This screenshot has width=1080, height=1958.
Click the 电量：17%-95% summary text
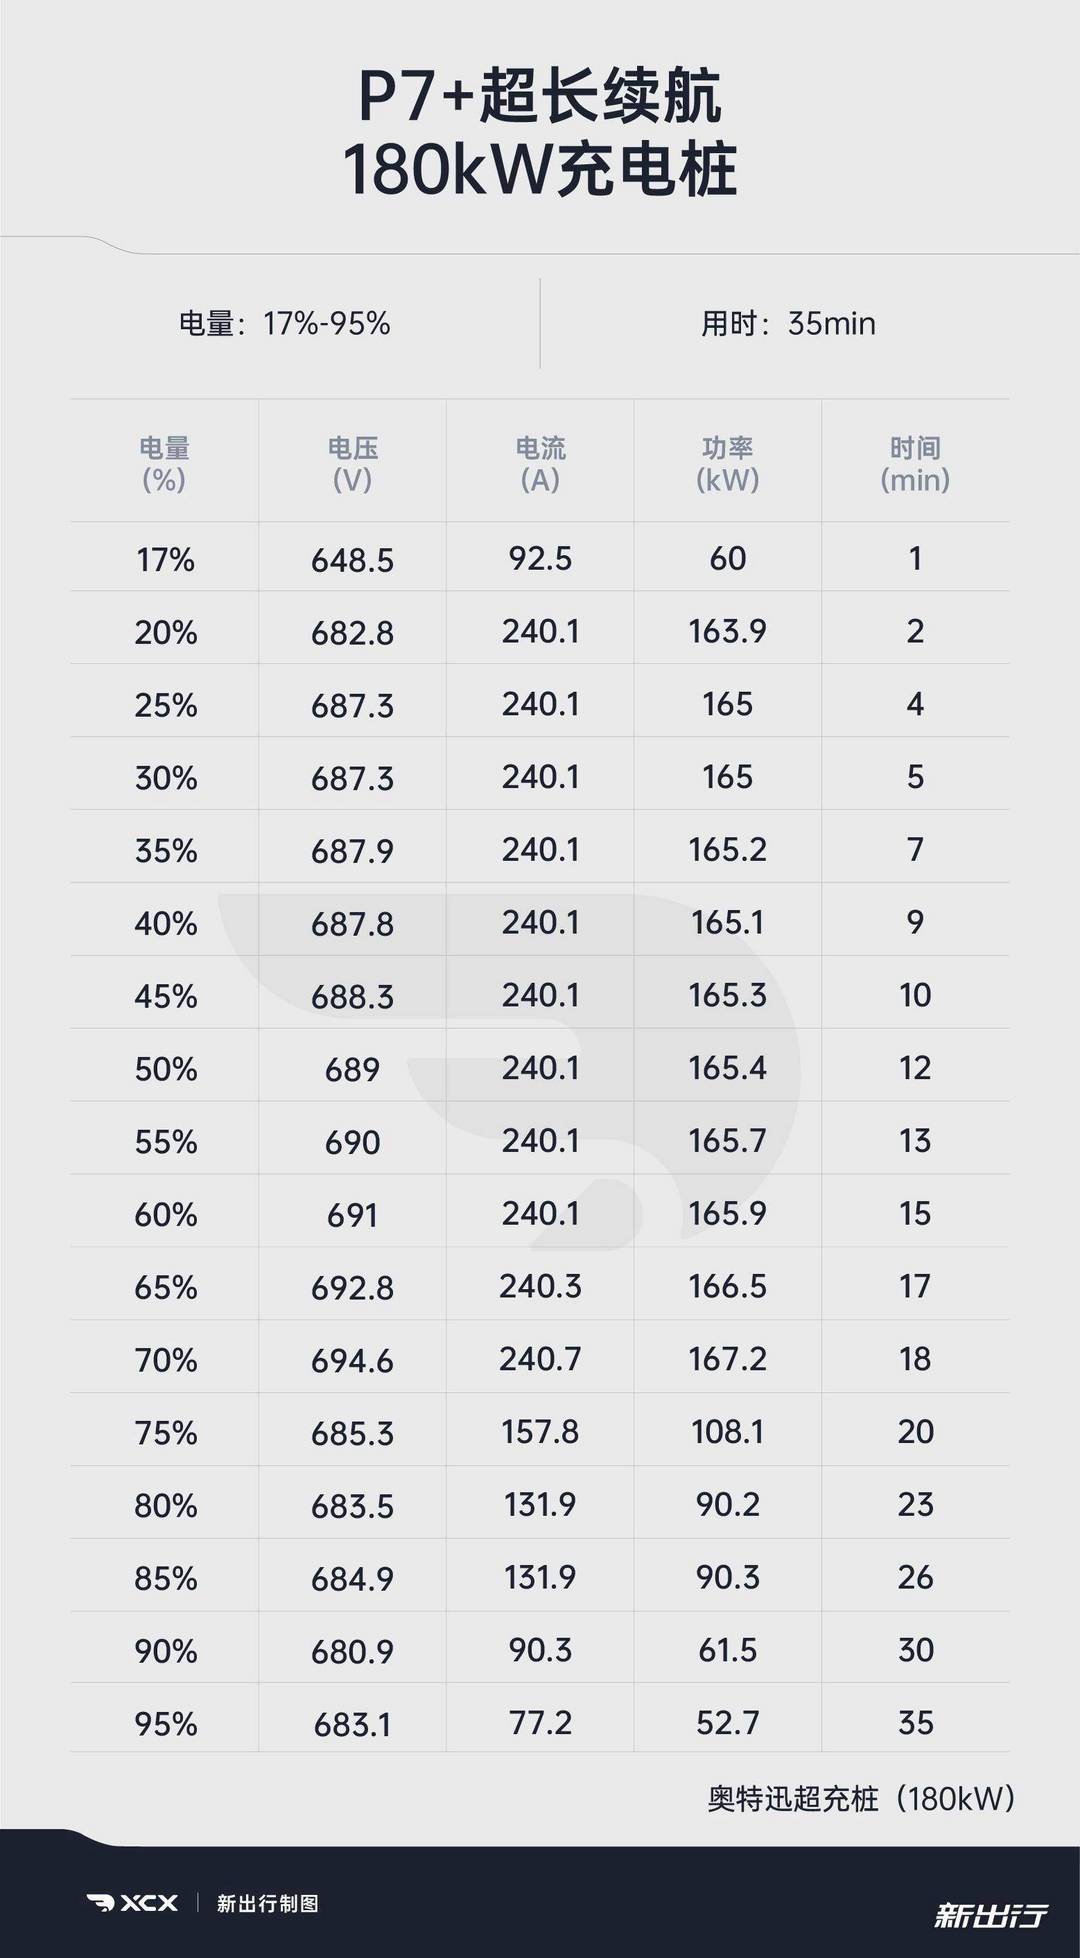click(x=284, y=323)
